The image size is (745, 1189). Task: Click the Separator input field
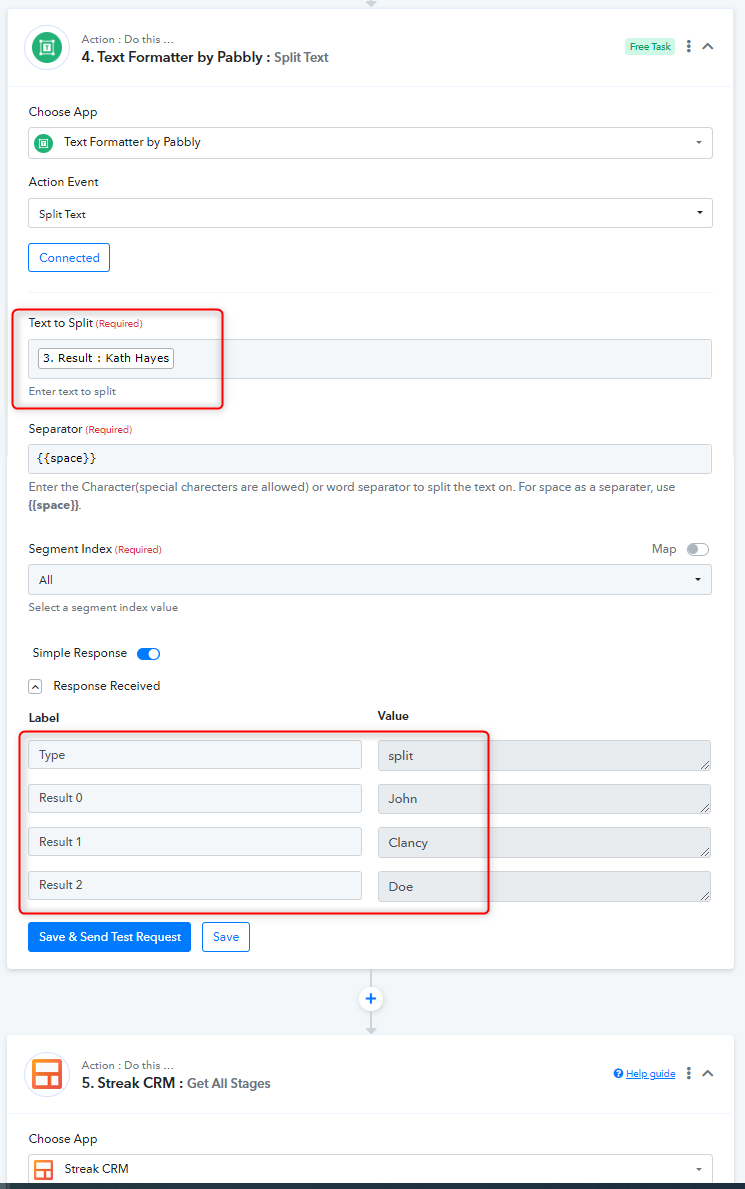(370, 459)
